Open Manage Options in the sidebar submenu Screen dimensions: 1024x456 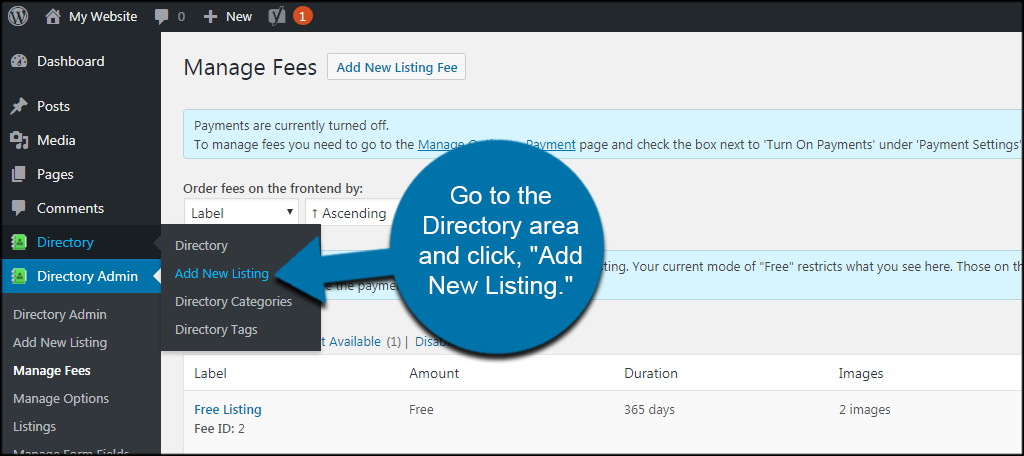pyautogui.click(x=61, y=398)
